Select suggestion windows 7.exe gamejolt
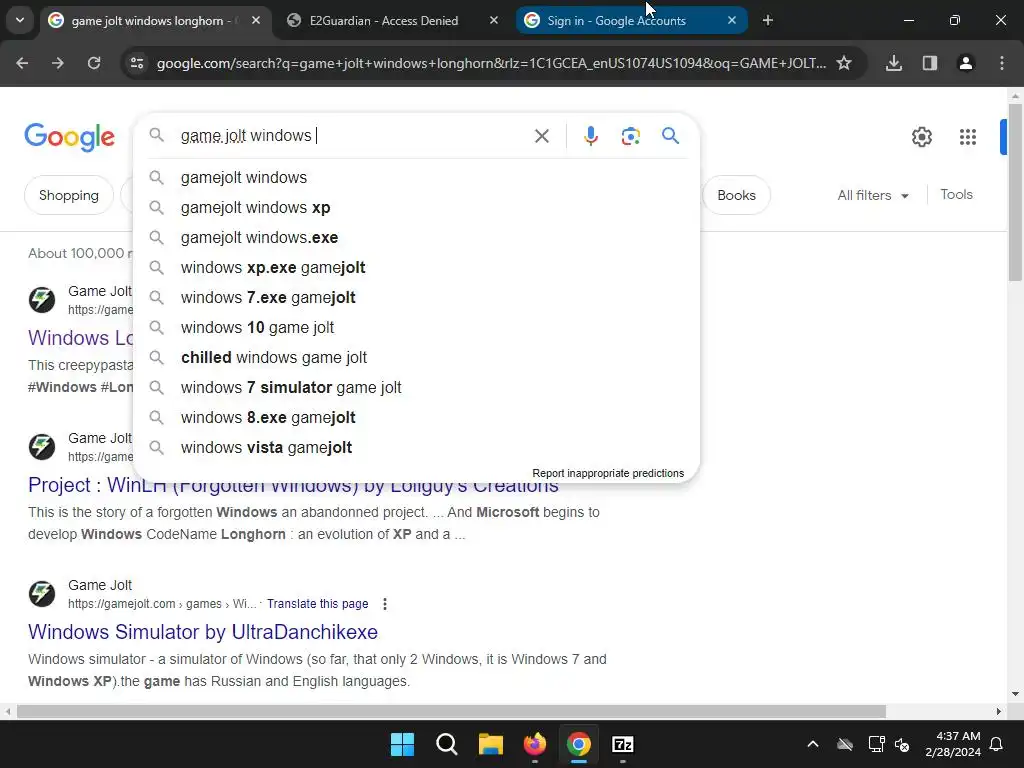 tap(416, 298)
